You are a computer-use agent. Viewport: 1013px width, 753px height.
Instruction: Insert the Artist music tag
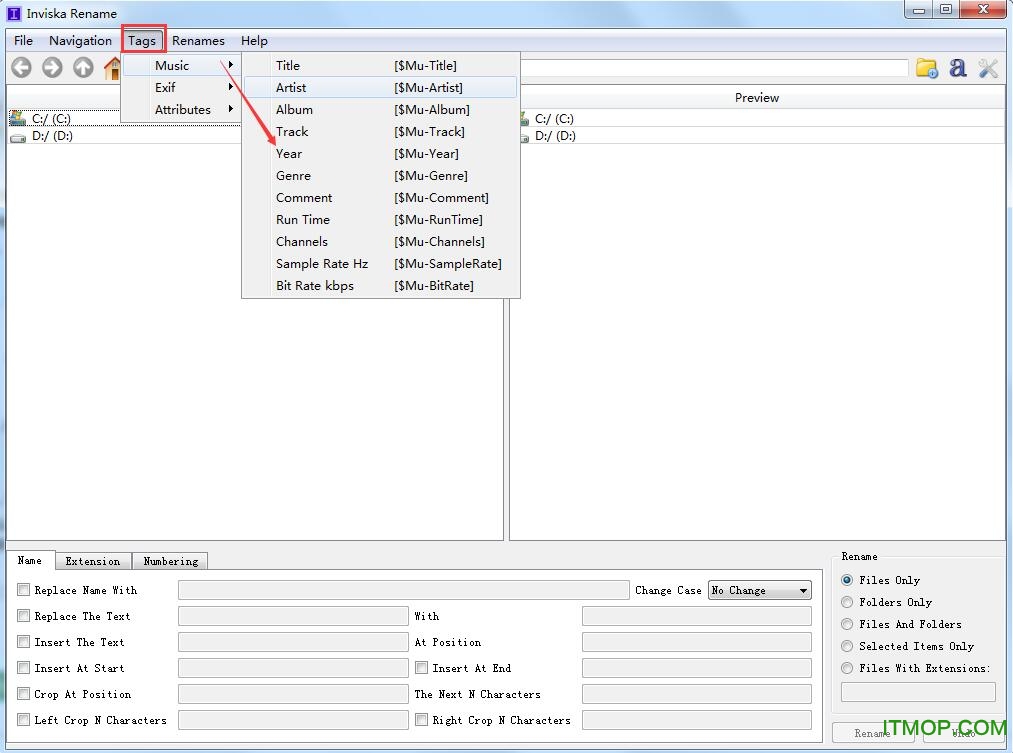[381, 87]
